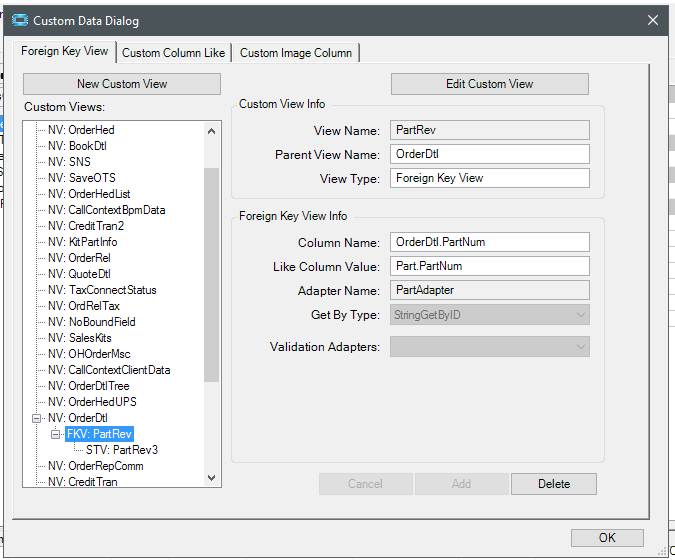This screenshot has height=560, width=675.
Task: Select NV: OrdRelTax tree item
Action: tap(84, 306)
